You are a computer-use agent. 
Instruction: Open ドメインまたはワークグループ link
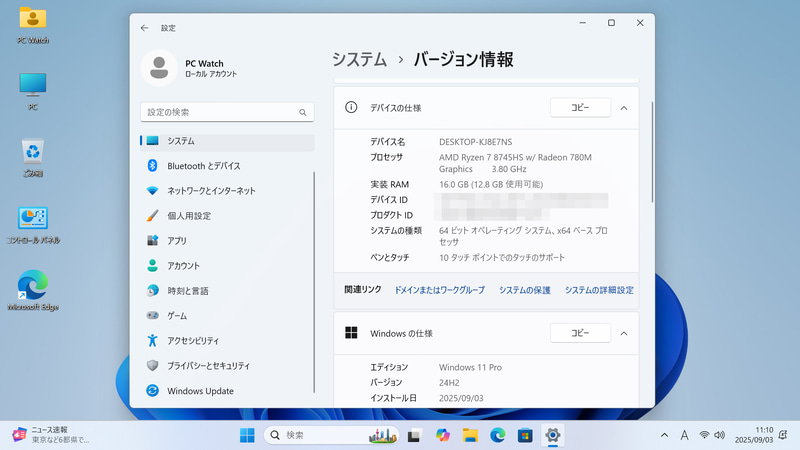pyautogui.click(x=439, y=290)
